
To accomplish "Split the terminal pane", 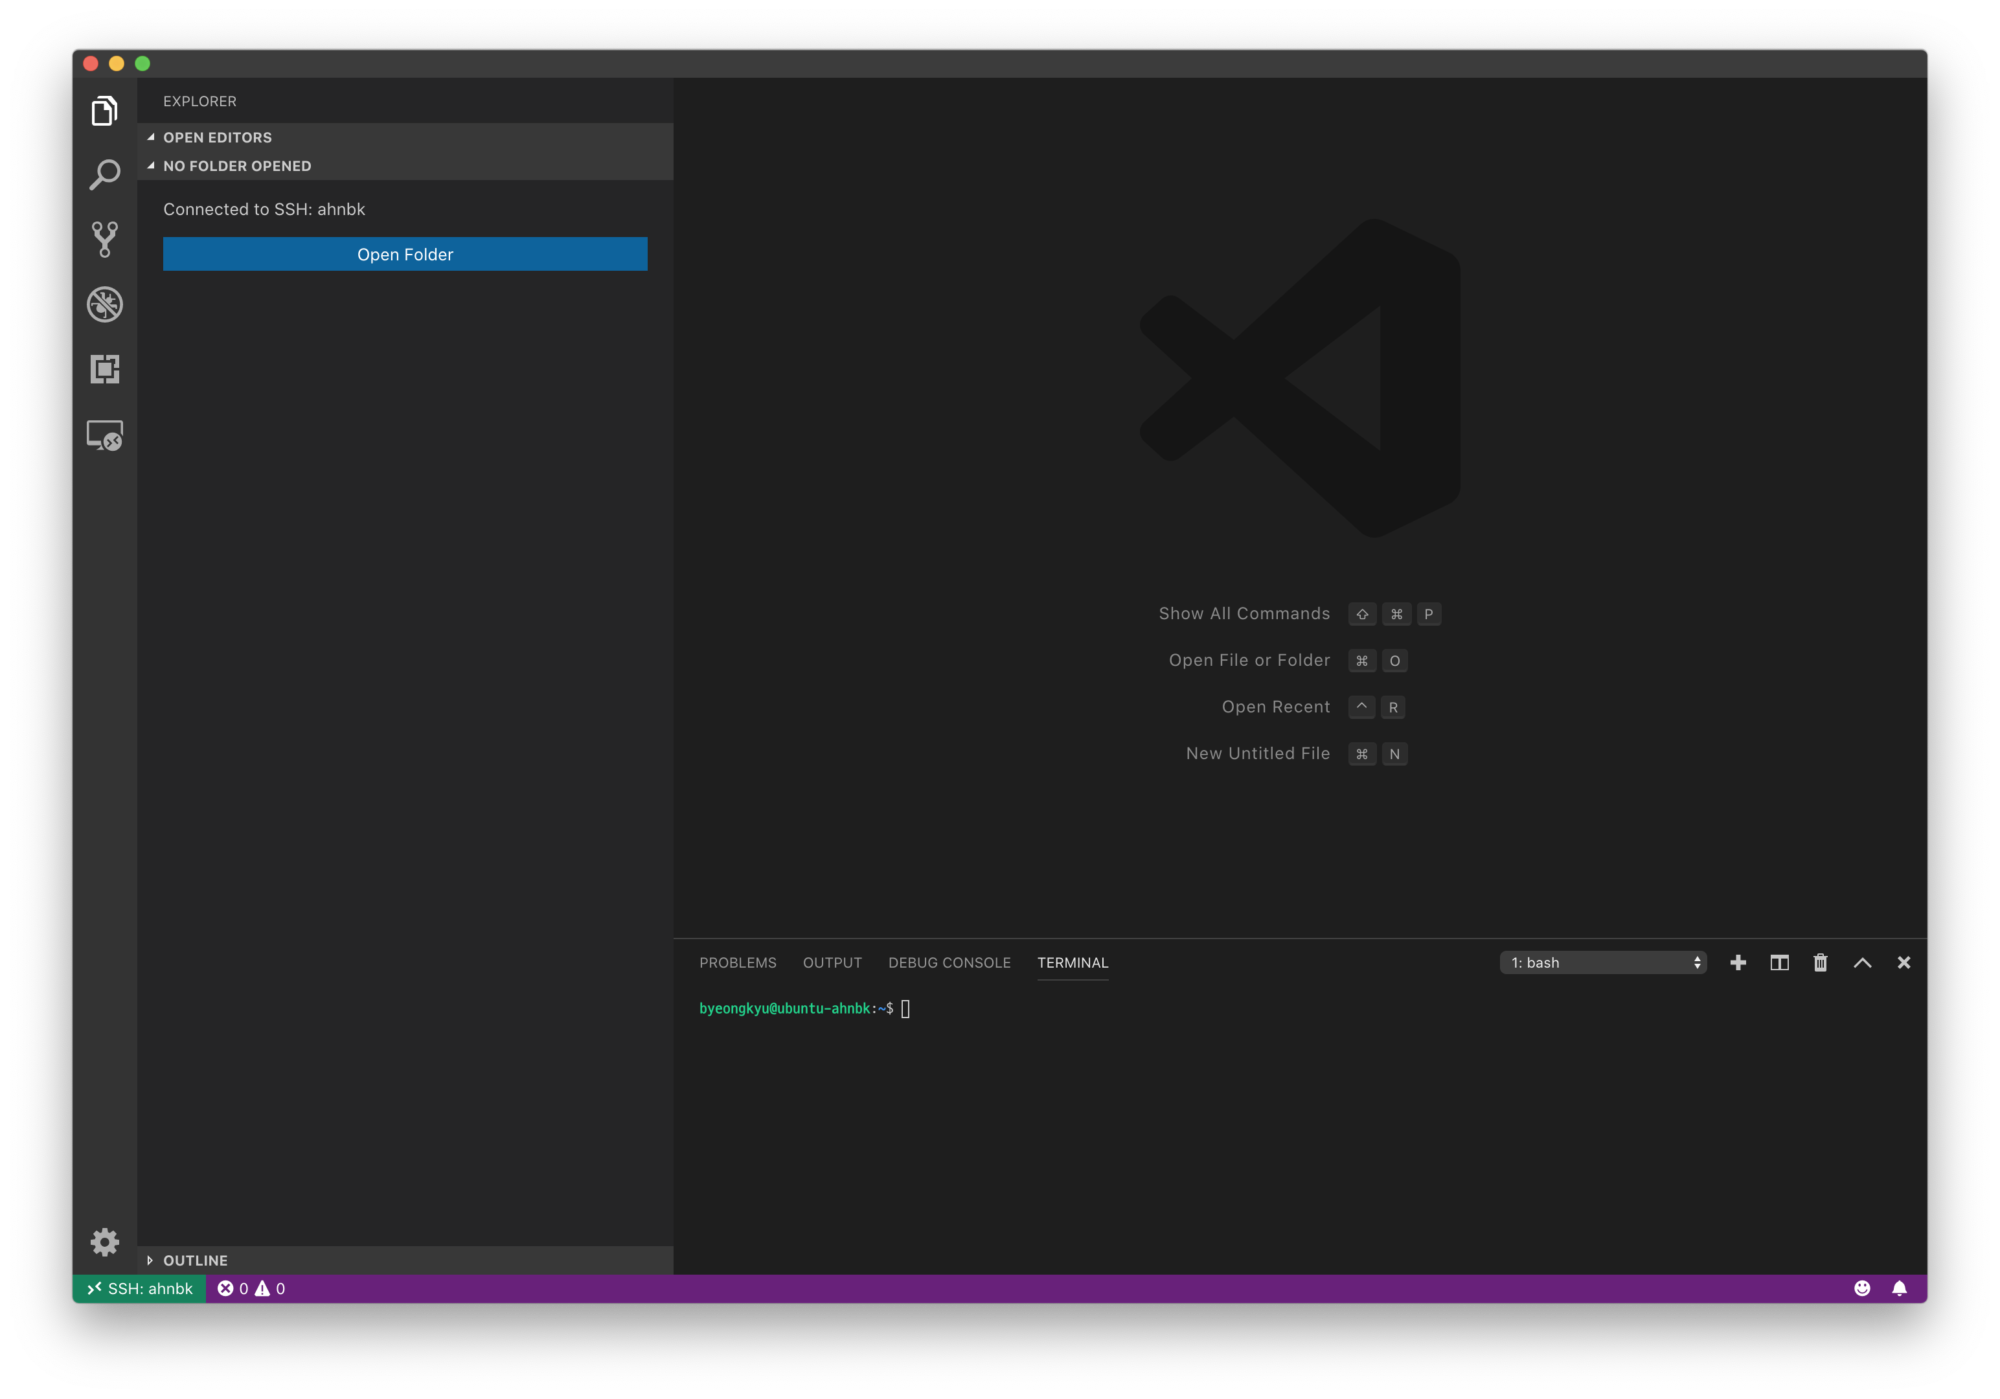I will [x=1779, y=962].
